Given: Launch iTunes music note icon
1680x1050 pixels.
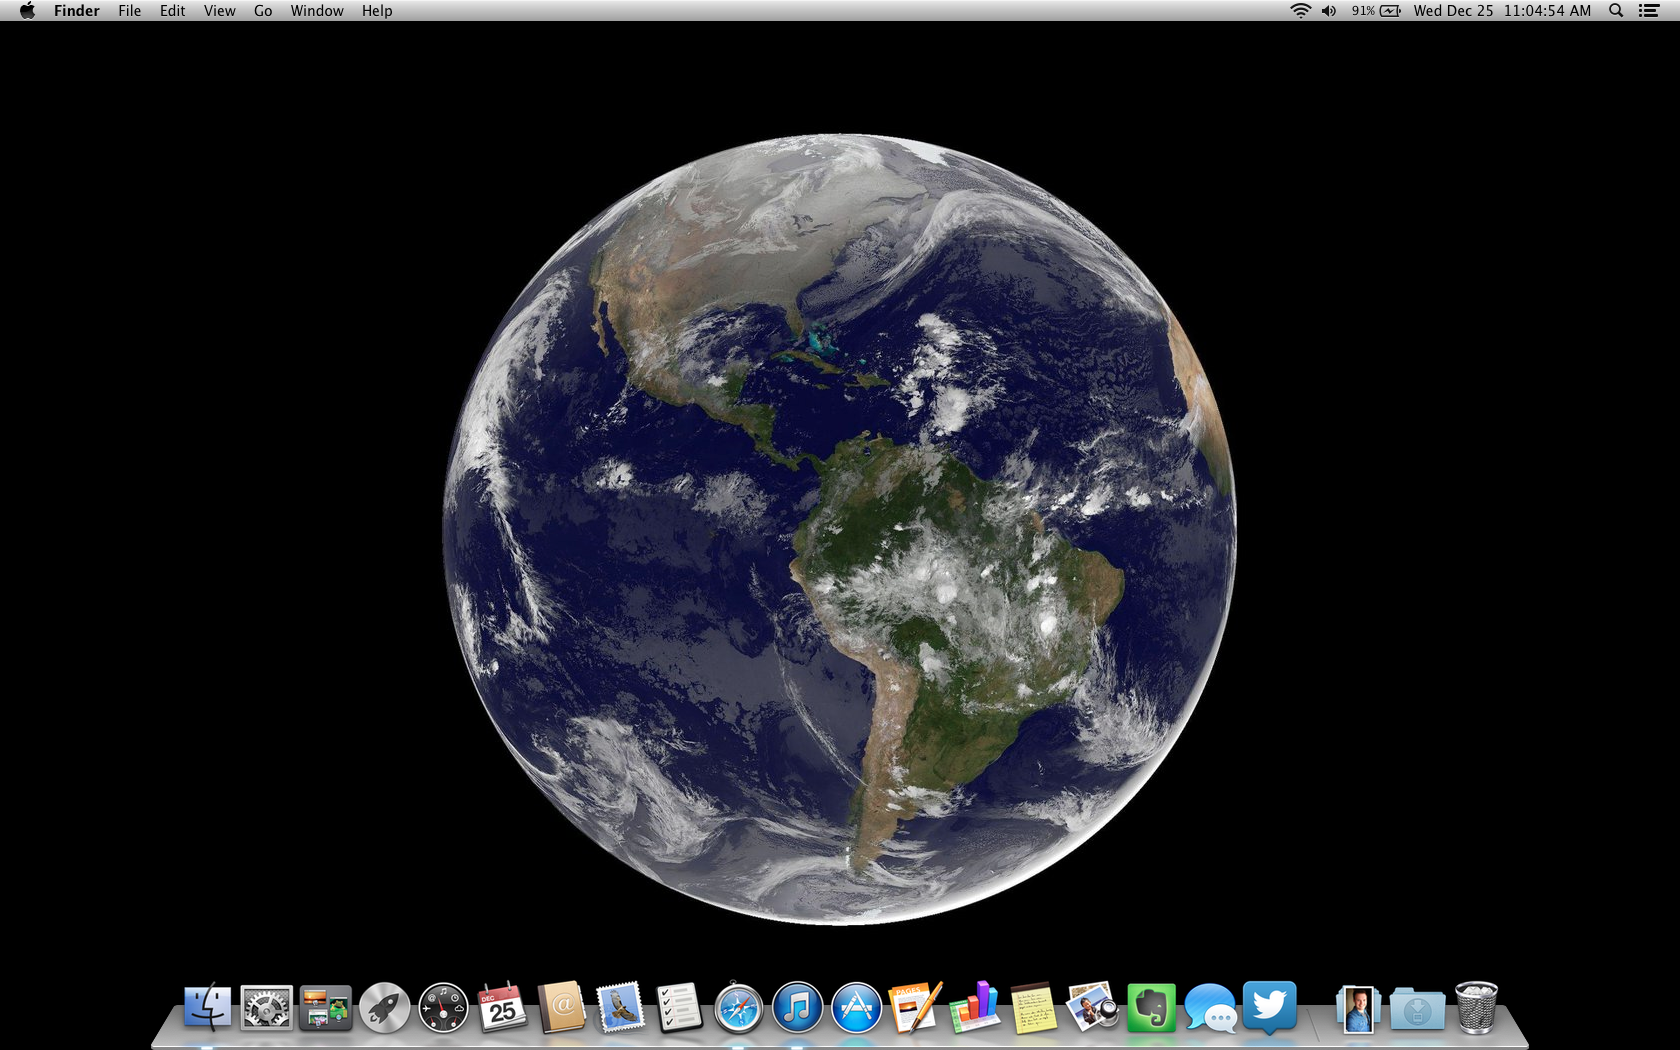Looking at the screenshot, I should pos(797,1008).
